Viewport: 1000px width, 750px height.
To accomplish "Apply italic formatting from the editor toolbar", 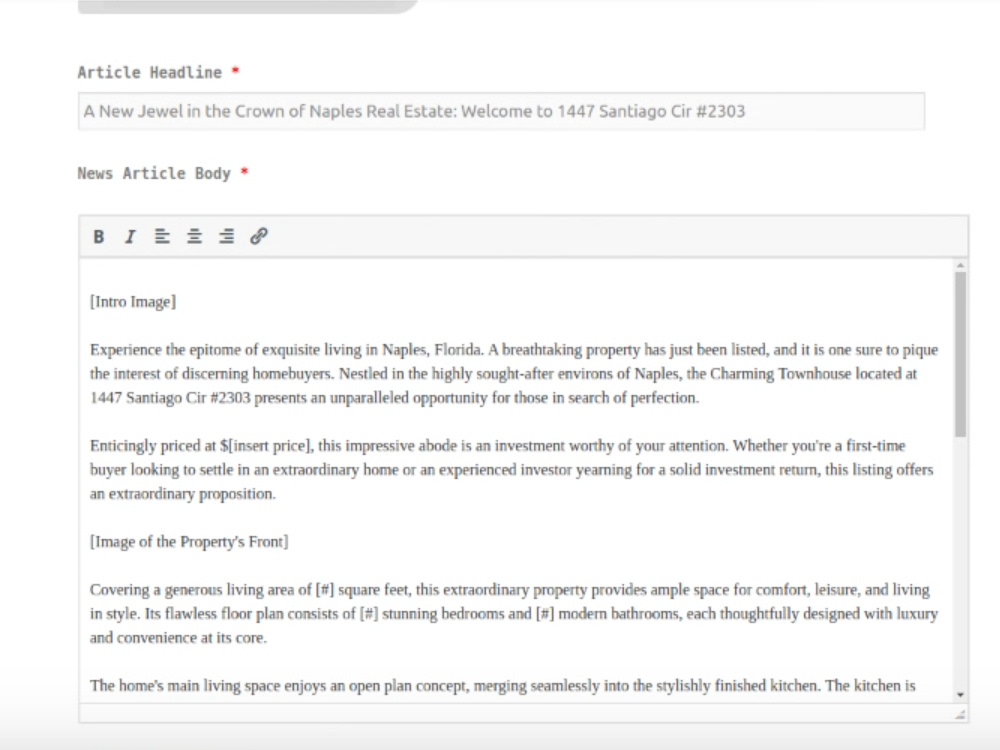I will [130, 237].
